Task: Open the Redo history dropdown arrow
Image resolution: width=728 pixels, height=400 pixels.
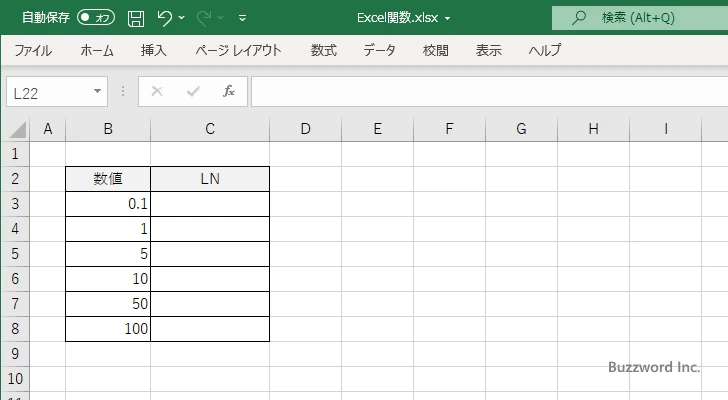Action: click(x=221, y=18)
